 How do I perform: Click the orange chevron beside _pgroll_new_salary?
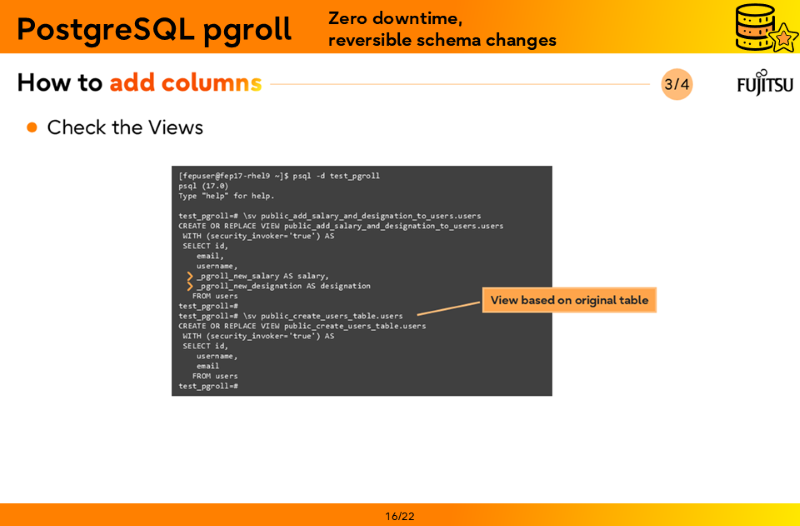coord(190,276)
